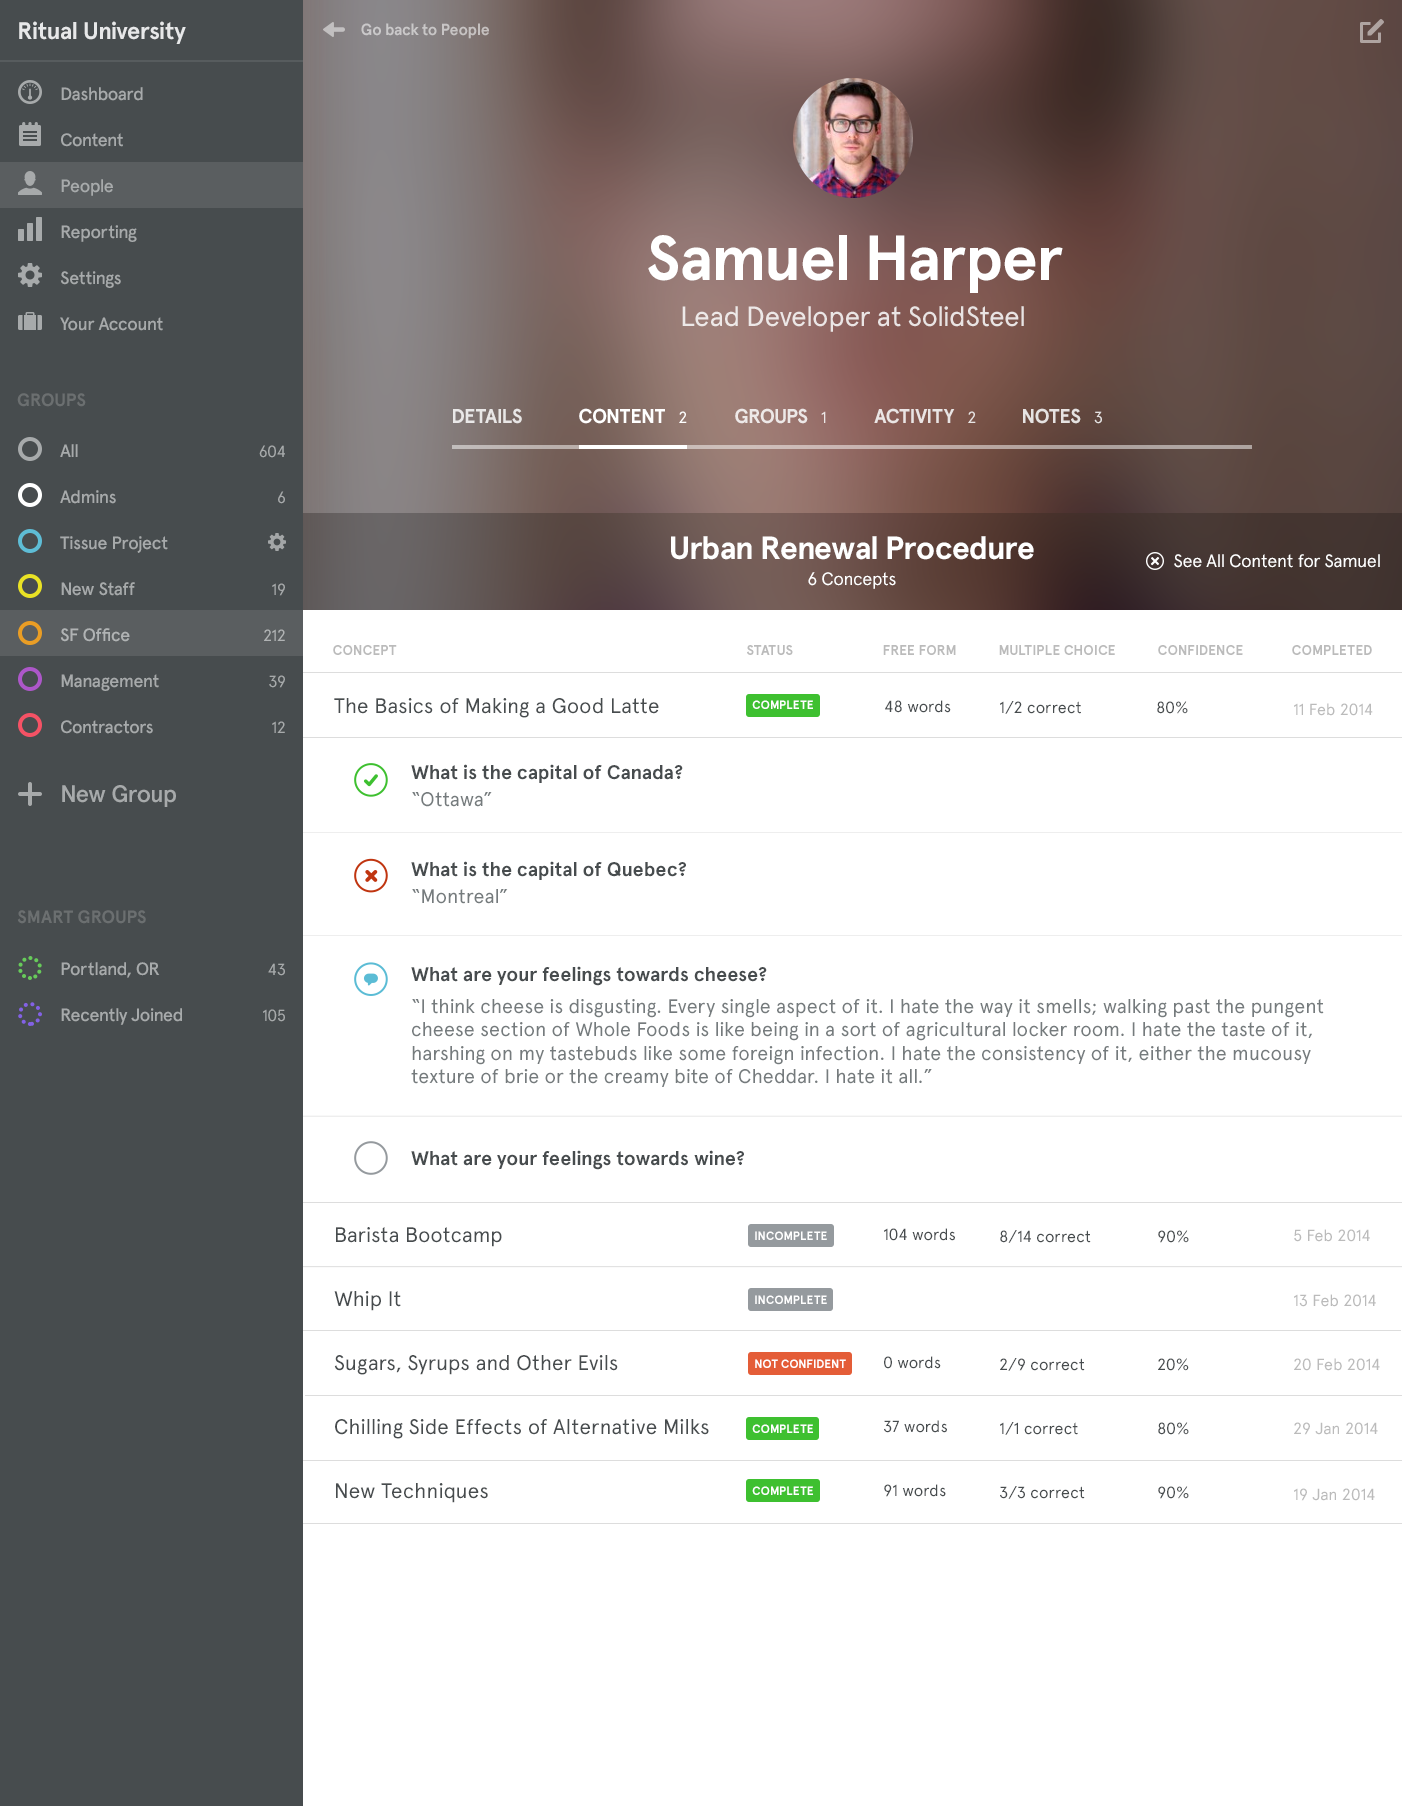Image resolution: width=1402 pixels, height=1806 pixels.
Task: Click the Reporting bar chart icon
Action: tap(30, 230)
